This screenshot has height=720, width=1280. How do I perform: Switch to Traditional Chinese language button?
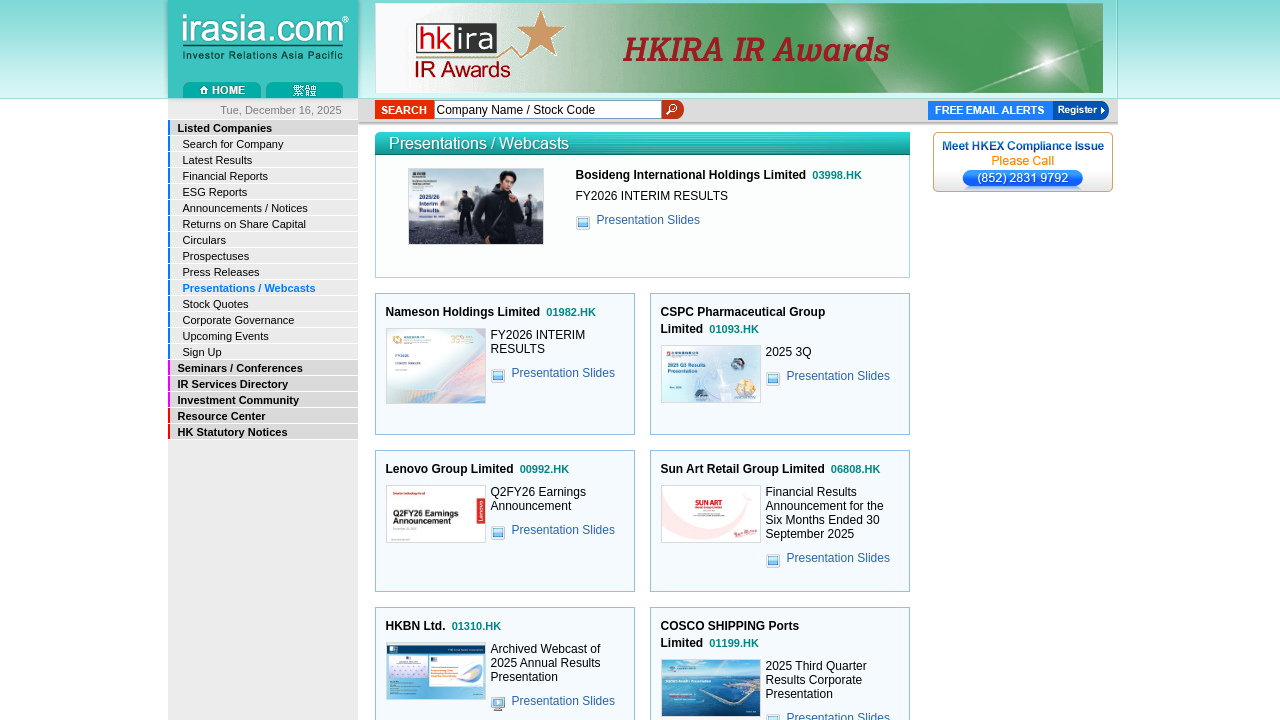click(x=304, y=90)
